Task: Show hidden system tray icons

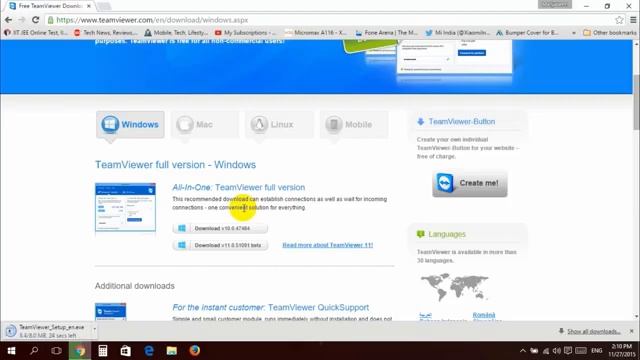Action: 523,351
